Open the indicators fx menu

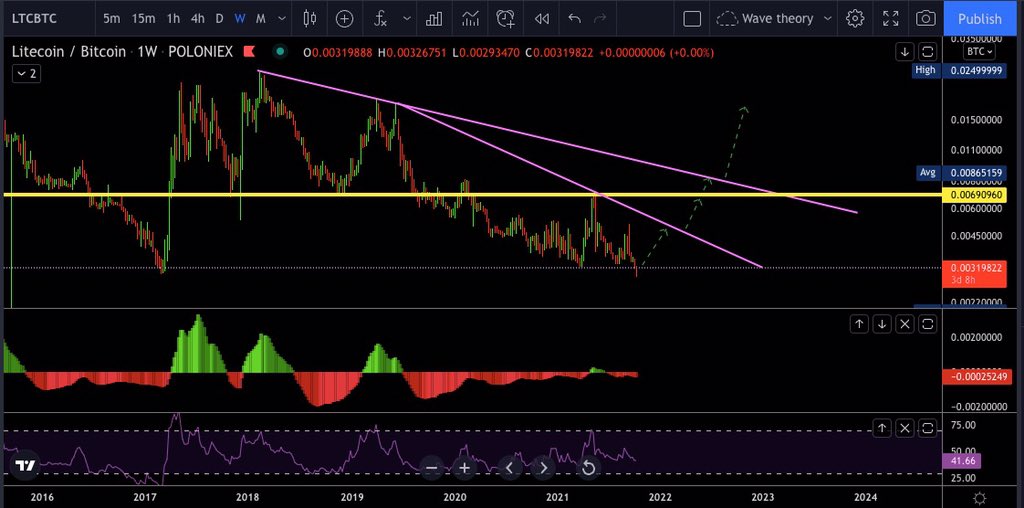coord(381,19)
